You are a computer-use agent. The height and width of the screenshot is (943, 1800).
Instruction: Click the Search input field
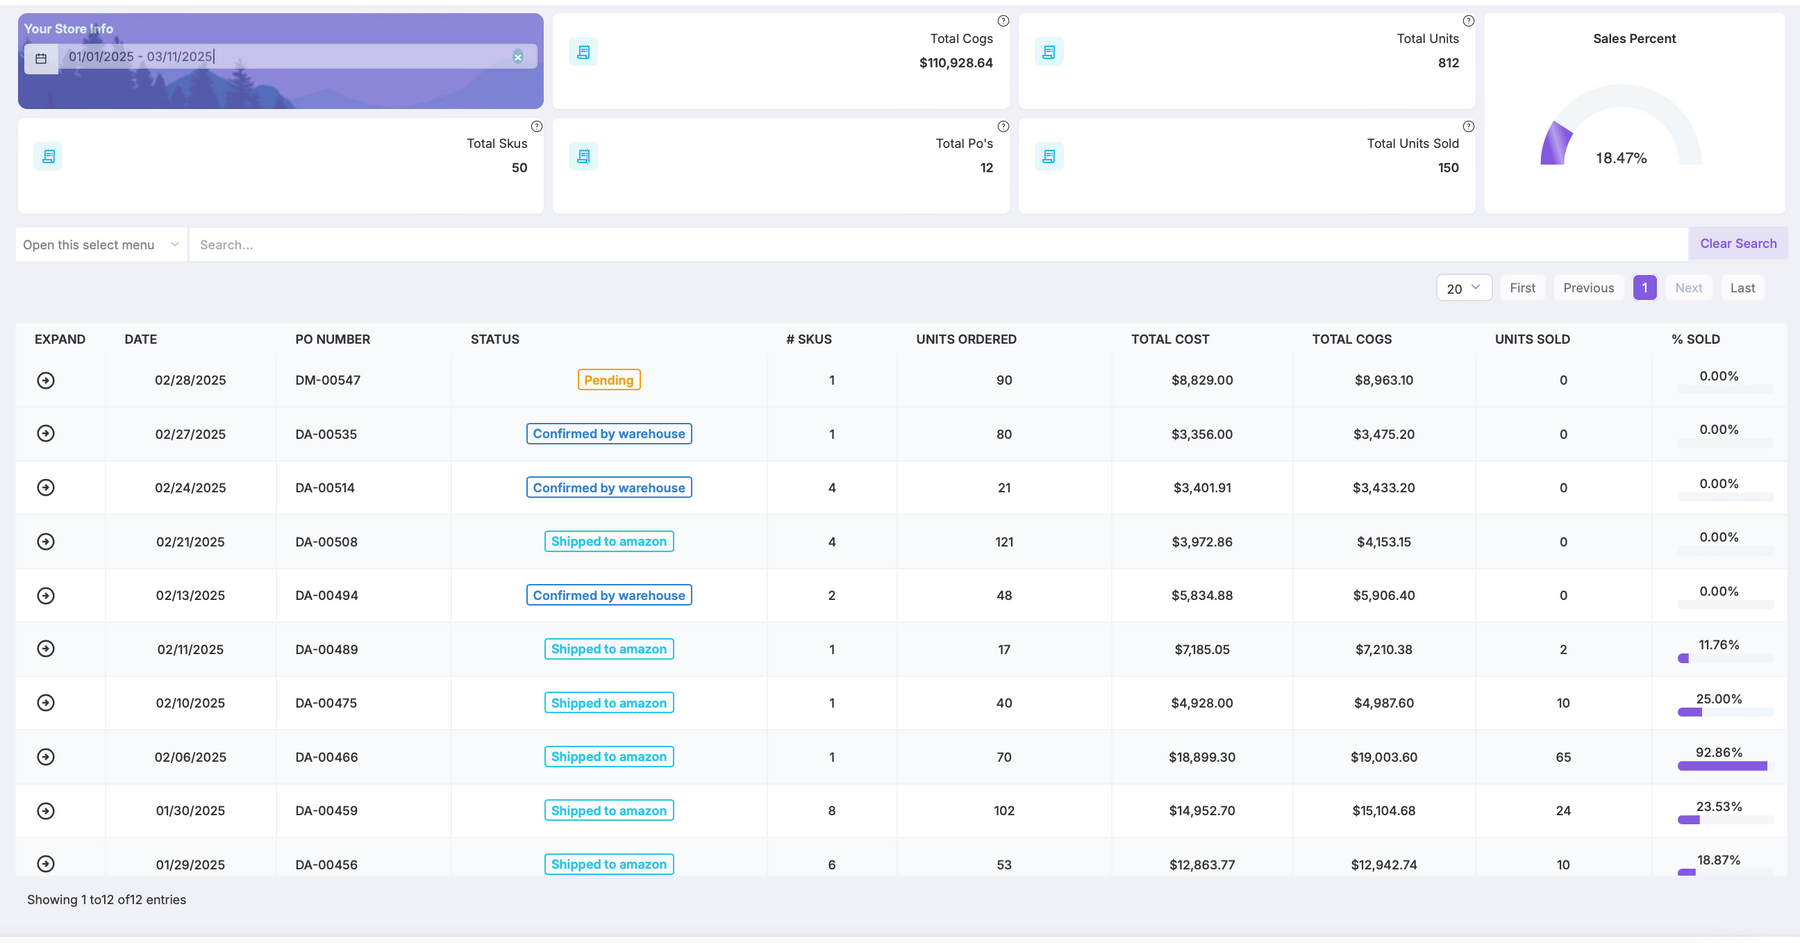(x=938, y=245)
